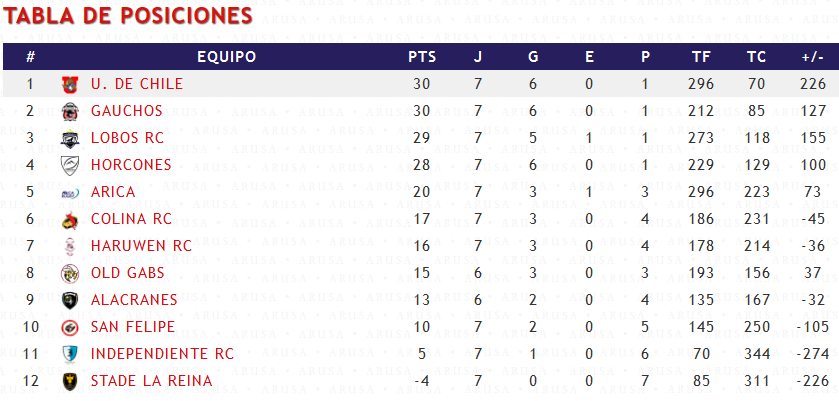Screen dimensions: 839x401
Task: Click the PTS column header
Action: click(x=422, y=57)
